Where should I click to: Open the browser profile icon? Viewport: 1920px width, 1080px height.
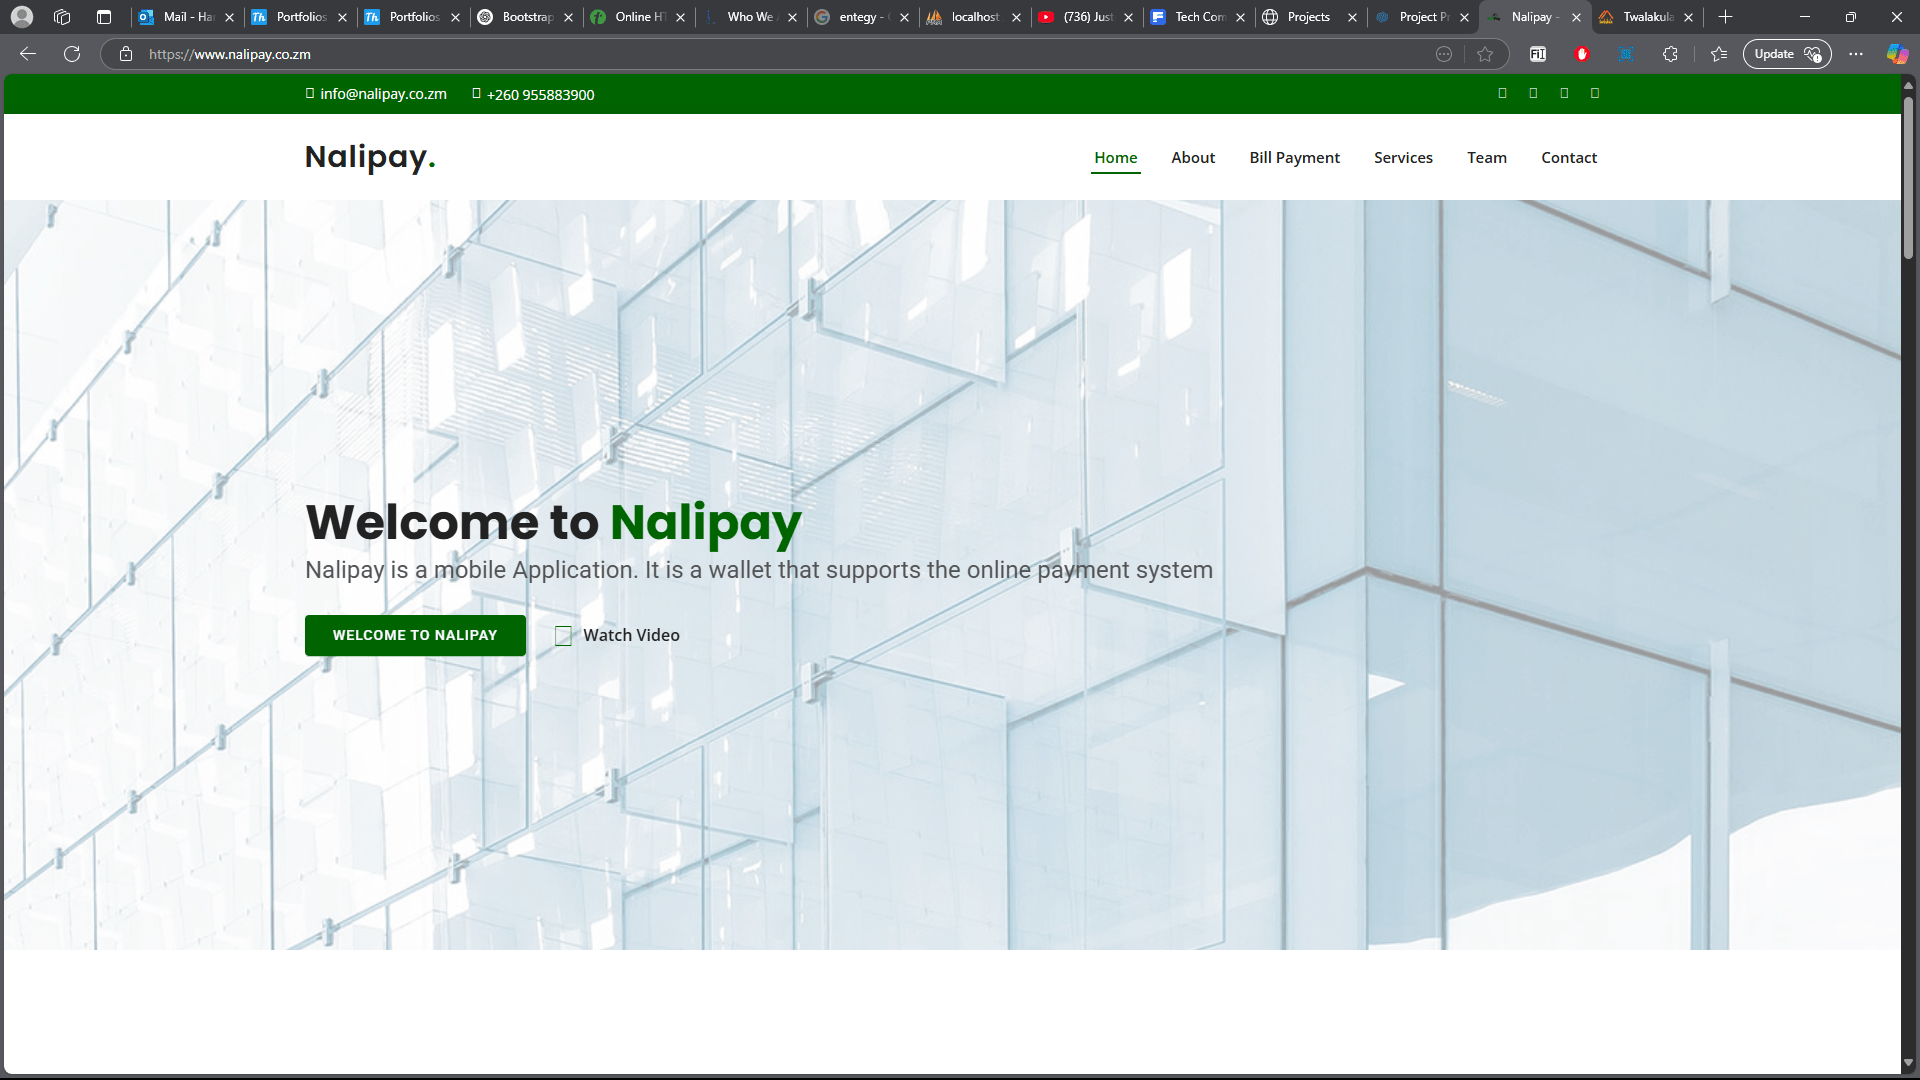pos(22,17)
